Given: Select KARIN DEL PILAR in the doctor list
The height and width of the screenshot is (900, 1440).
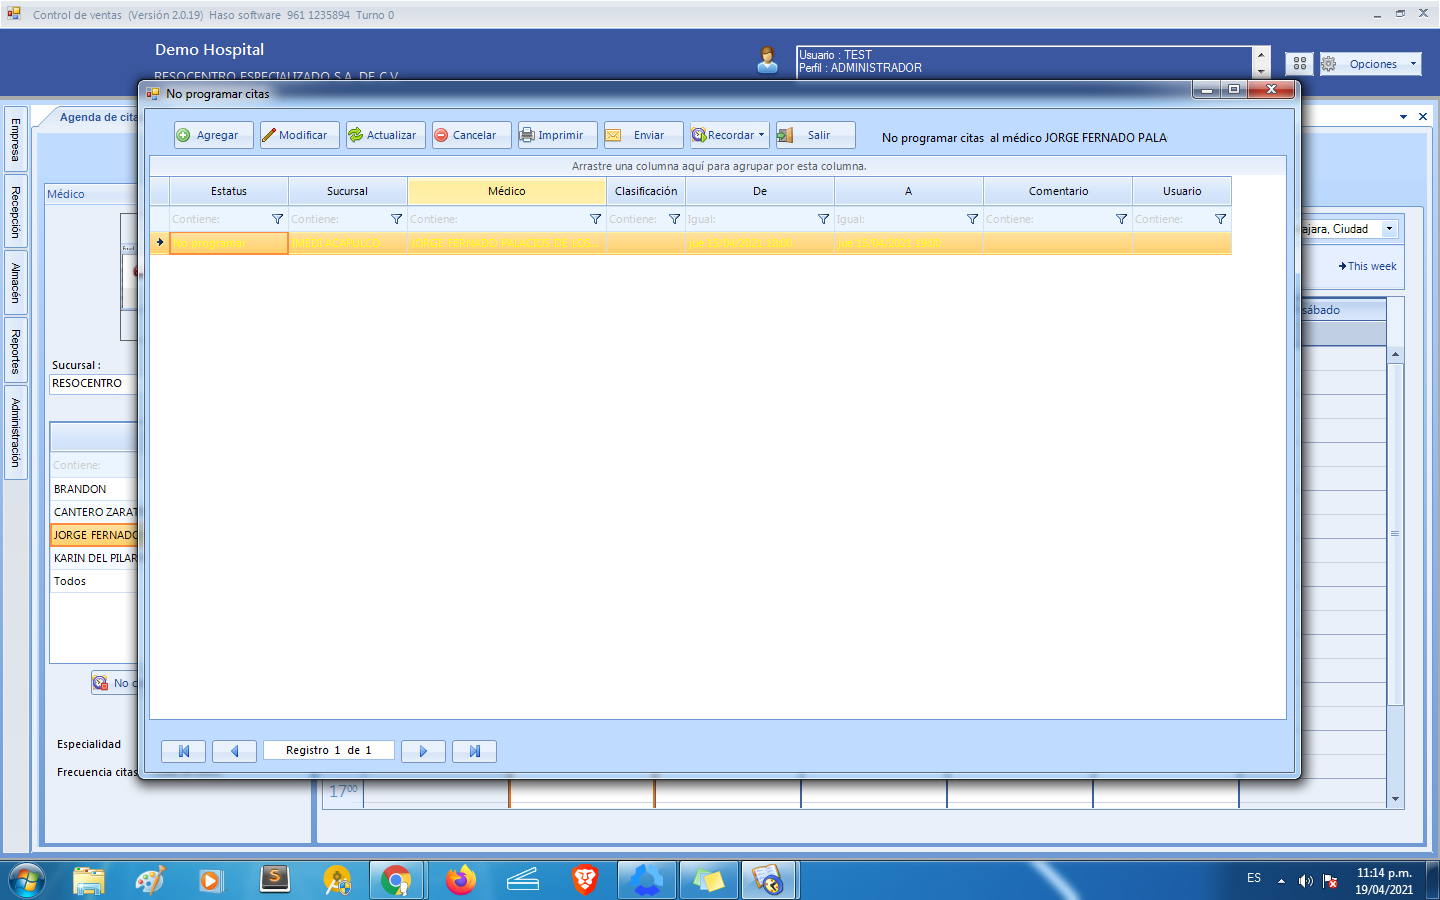Looking at the screenshot, I should point(95,558).
